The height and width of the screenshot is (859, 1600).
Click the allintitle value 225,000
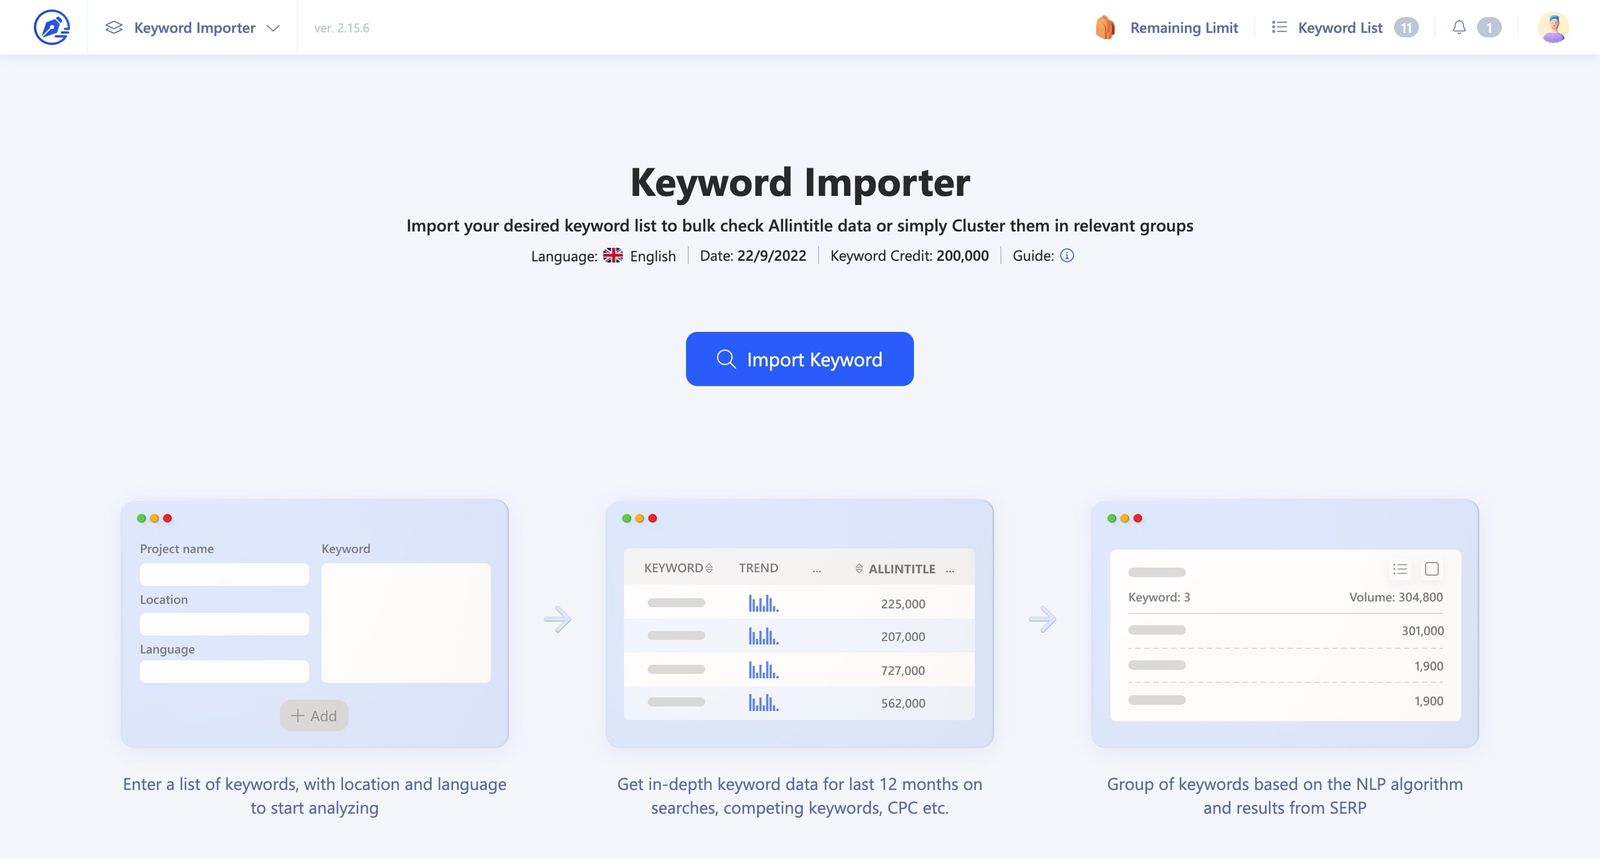[x=903, y=604]
